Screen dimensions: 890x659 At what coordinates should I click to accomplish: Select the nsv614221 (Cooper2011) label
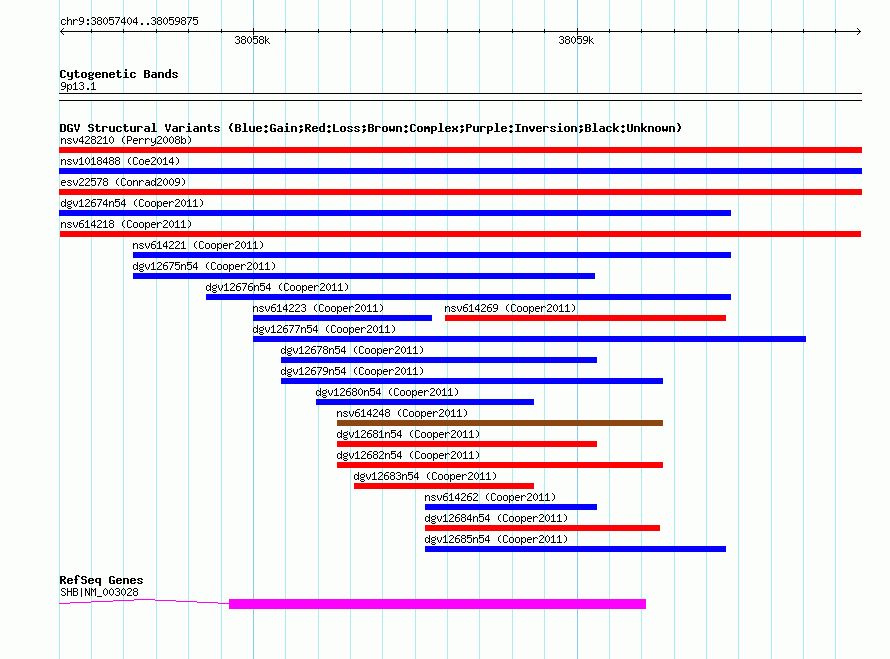tap(198, 245)
